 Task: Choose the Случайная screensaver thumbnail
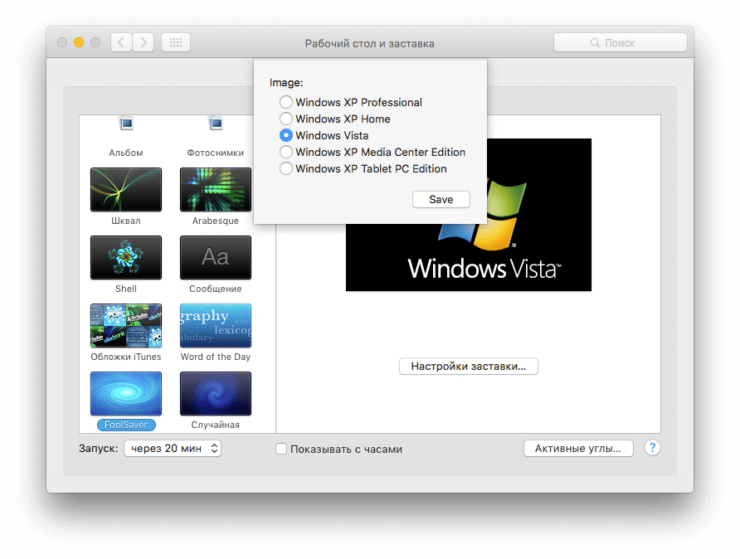click(216, 393)
